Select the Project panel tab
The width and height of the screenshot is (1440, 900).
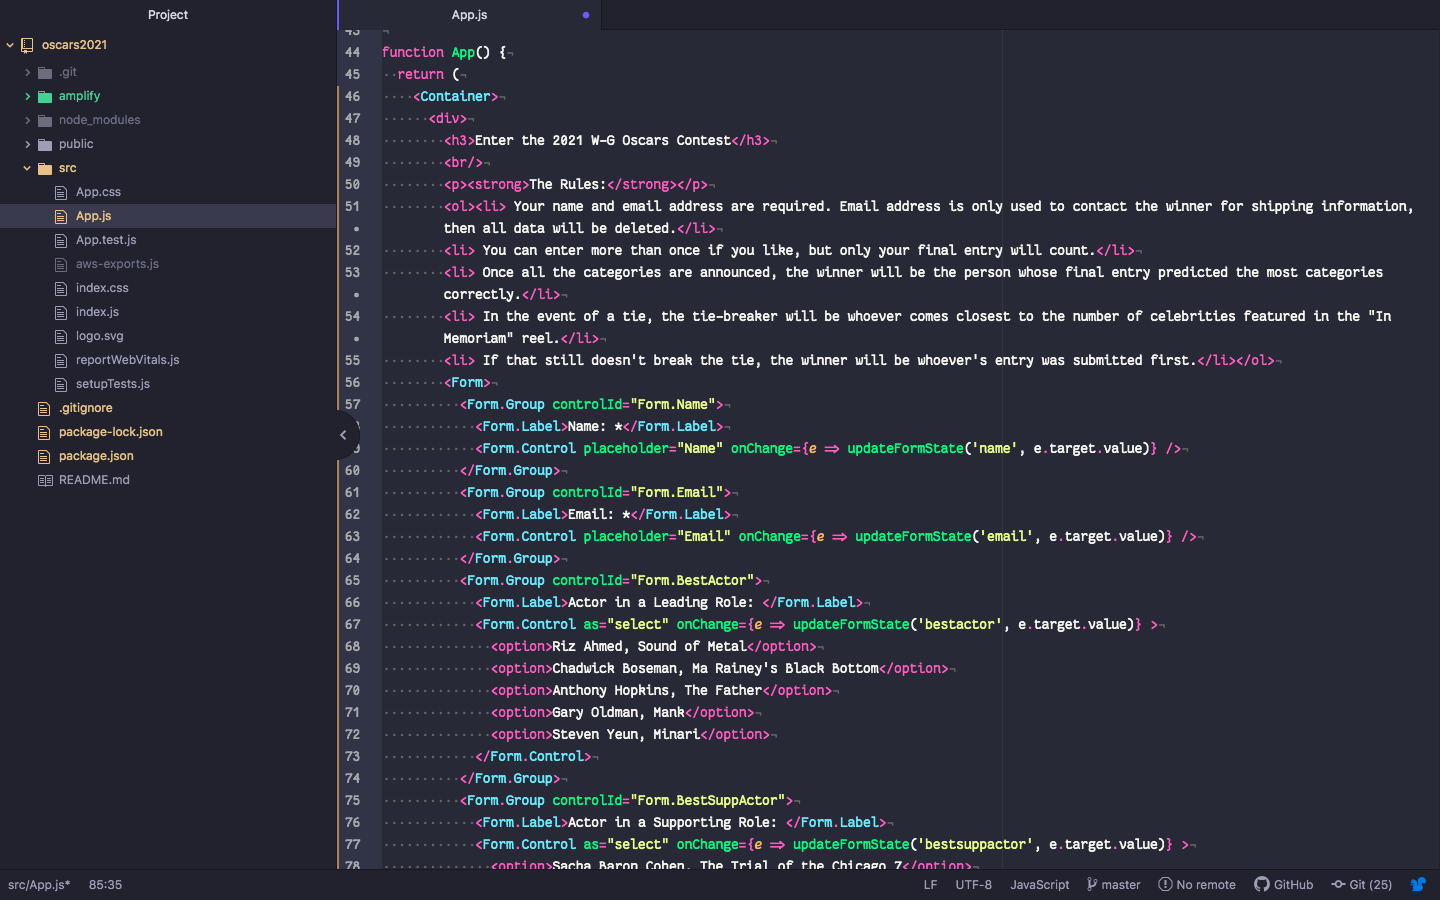tap(168, 15)
